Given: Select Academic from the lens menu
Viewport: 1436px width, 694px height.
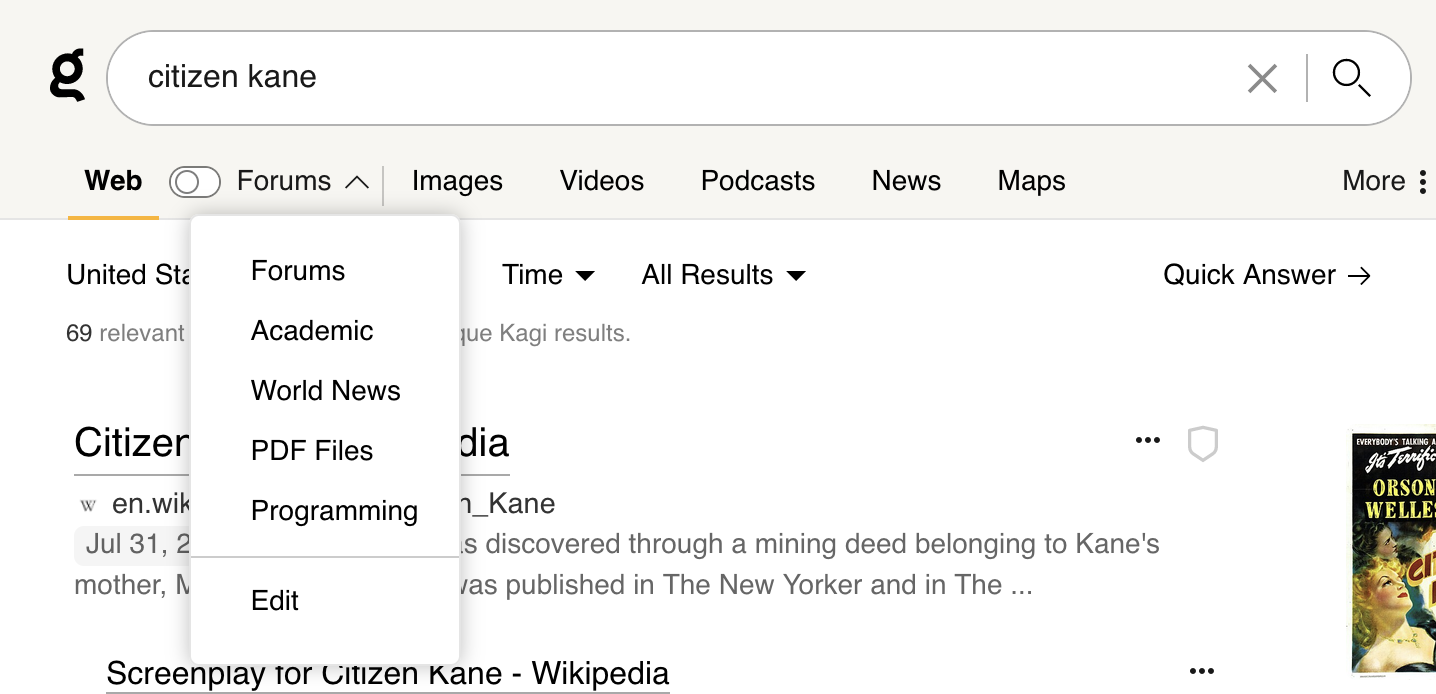Looking at the screenshot, I should coord(312,331).
